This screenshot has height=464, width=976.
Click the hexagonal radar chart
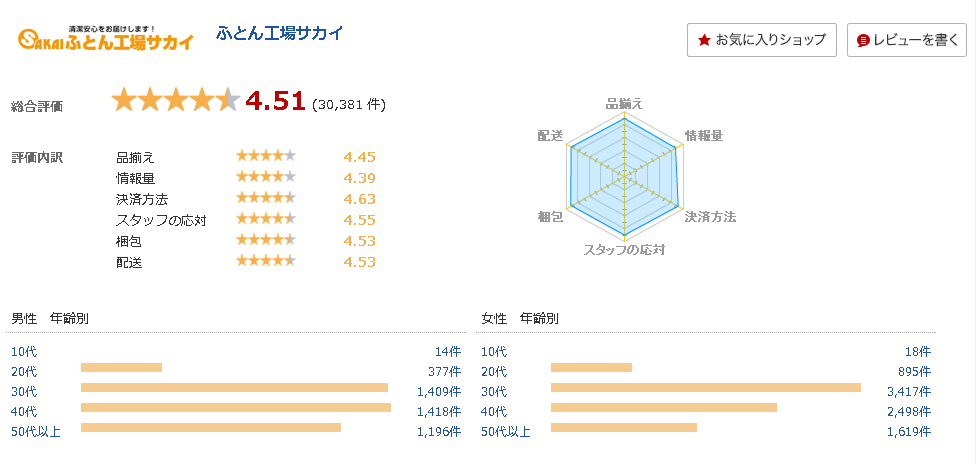coord(625,178)
